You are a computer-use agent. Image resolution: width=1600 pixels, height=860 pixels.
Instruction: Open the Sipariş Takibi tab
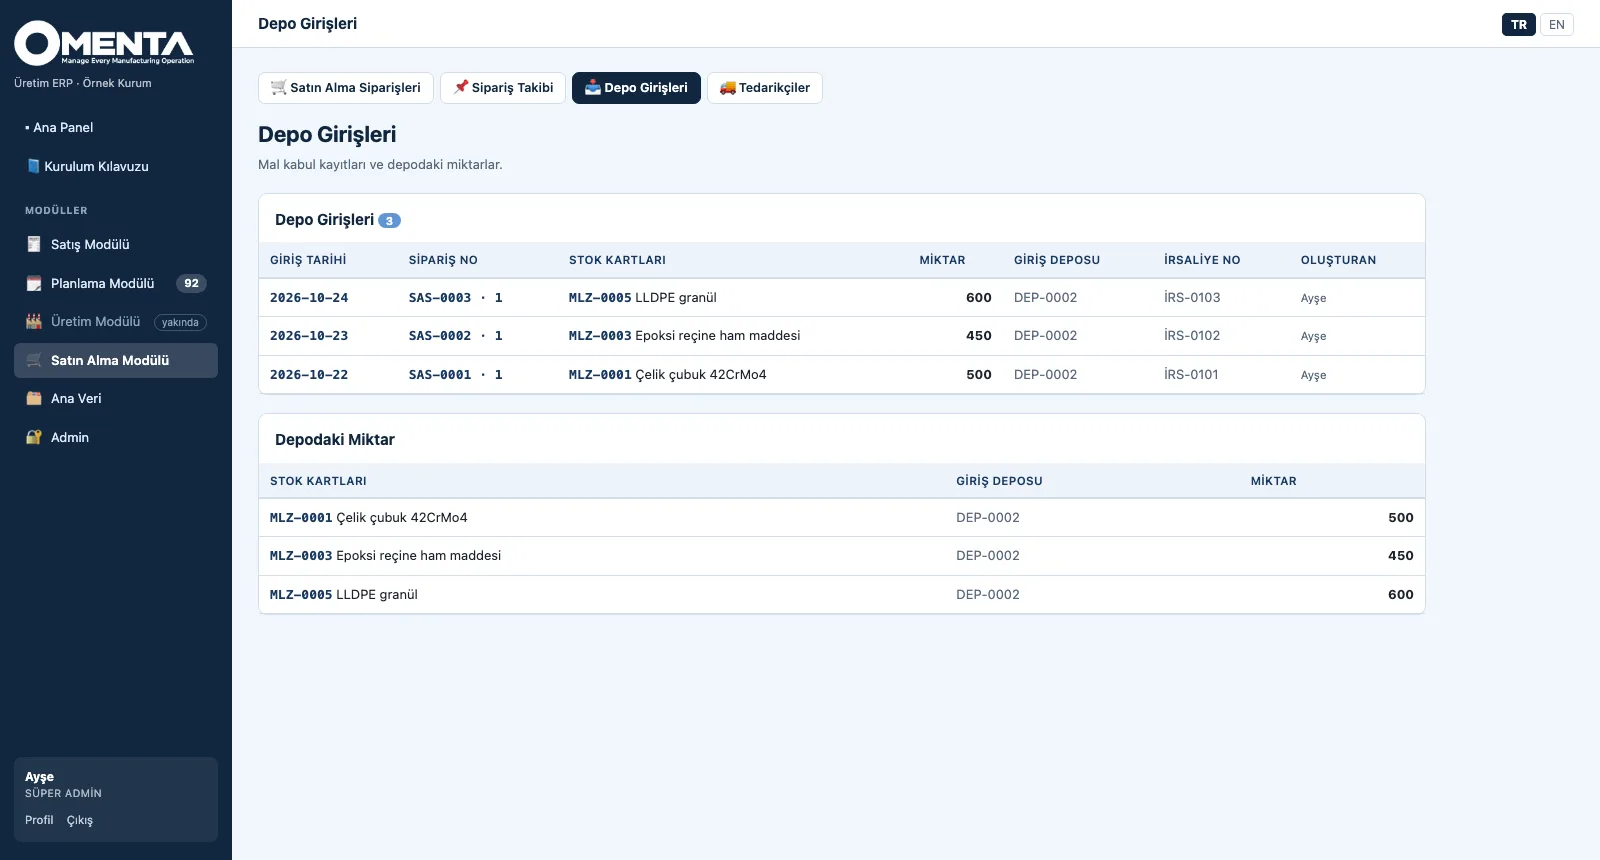coord(503,87)
